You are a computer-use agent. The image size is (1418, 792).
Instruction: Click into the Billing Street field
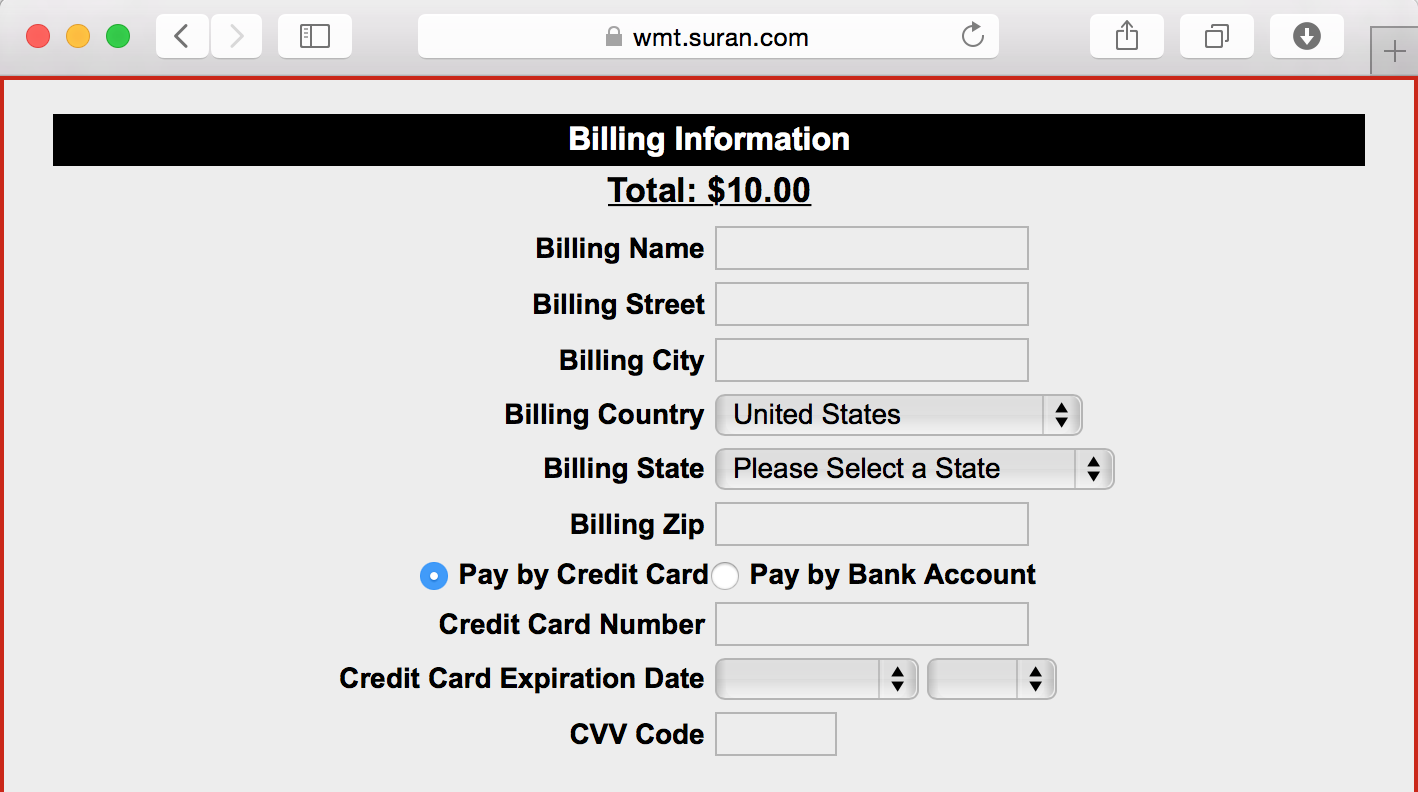(x=871, y=304)
